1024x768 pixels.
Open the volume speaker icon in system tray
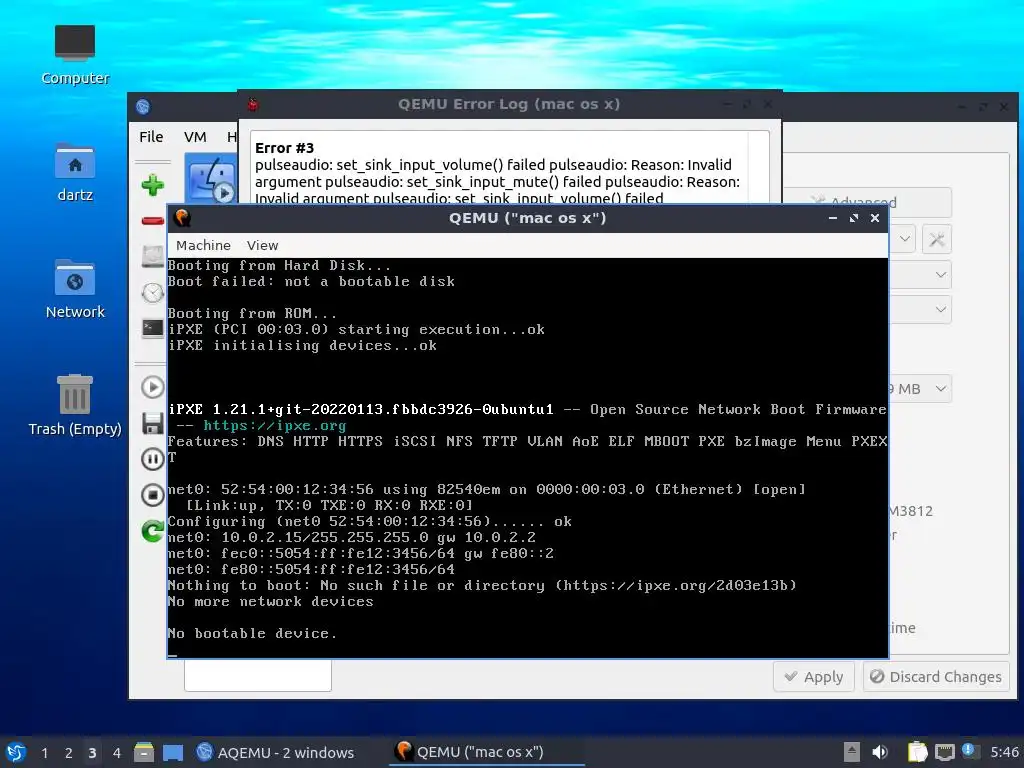click(x=880, y=752)
